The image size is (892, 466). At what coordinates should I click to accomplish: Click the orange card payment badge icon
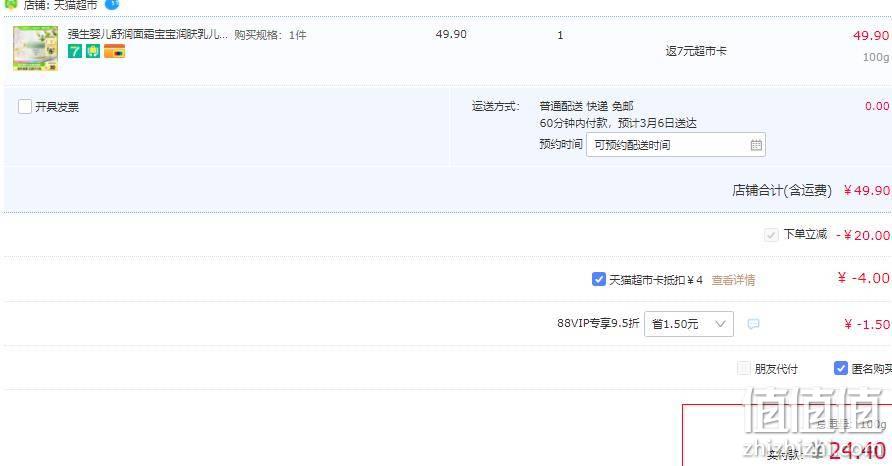coord(114,51)
